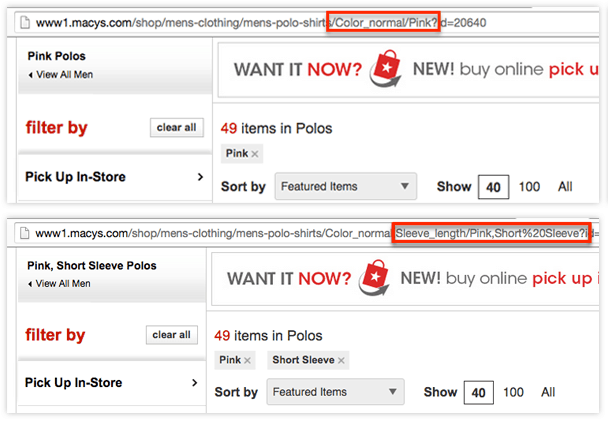
Task: Show 100 items in the top page
Action: [529, 187]
